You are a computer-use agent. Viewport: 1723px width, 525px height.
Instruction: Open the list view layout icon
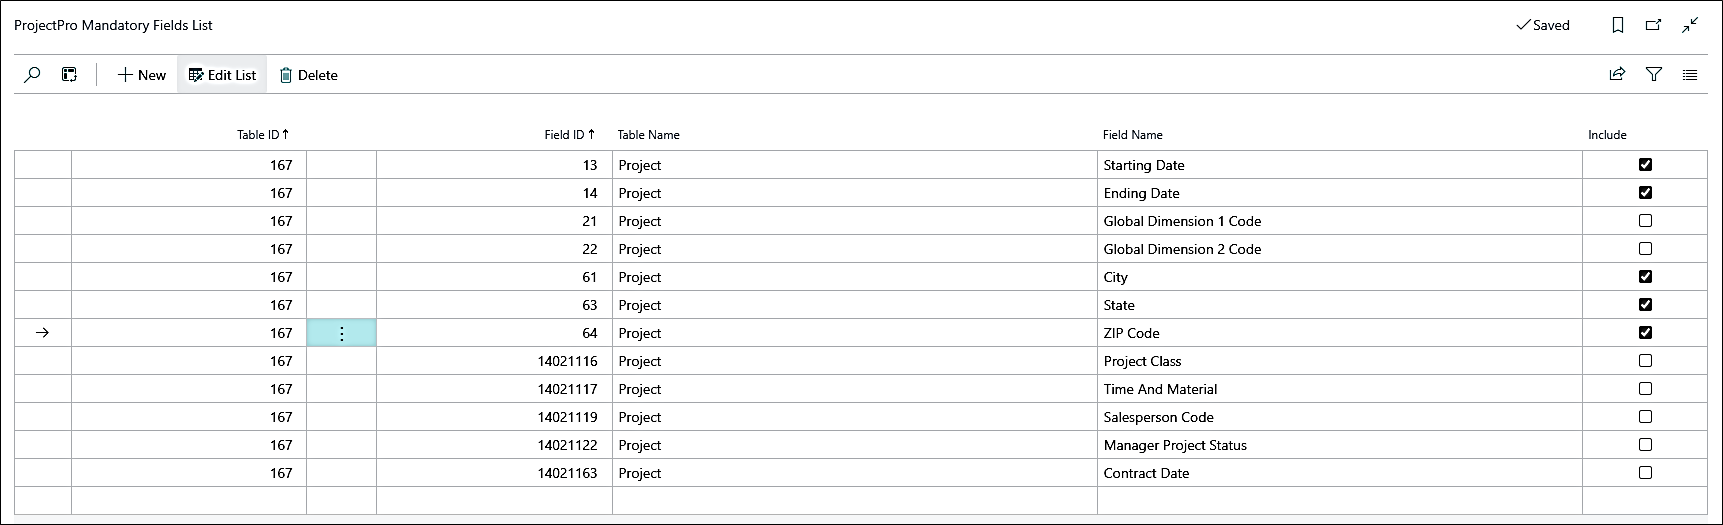1690,75
